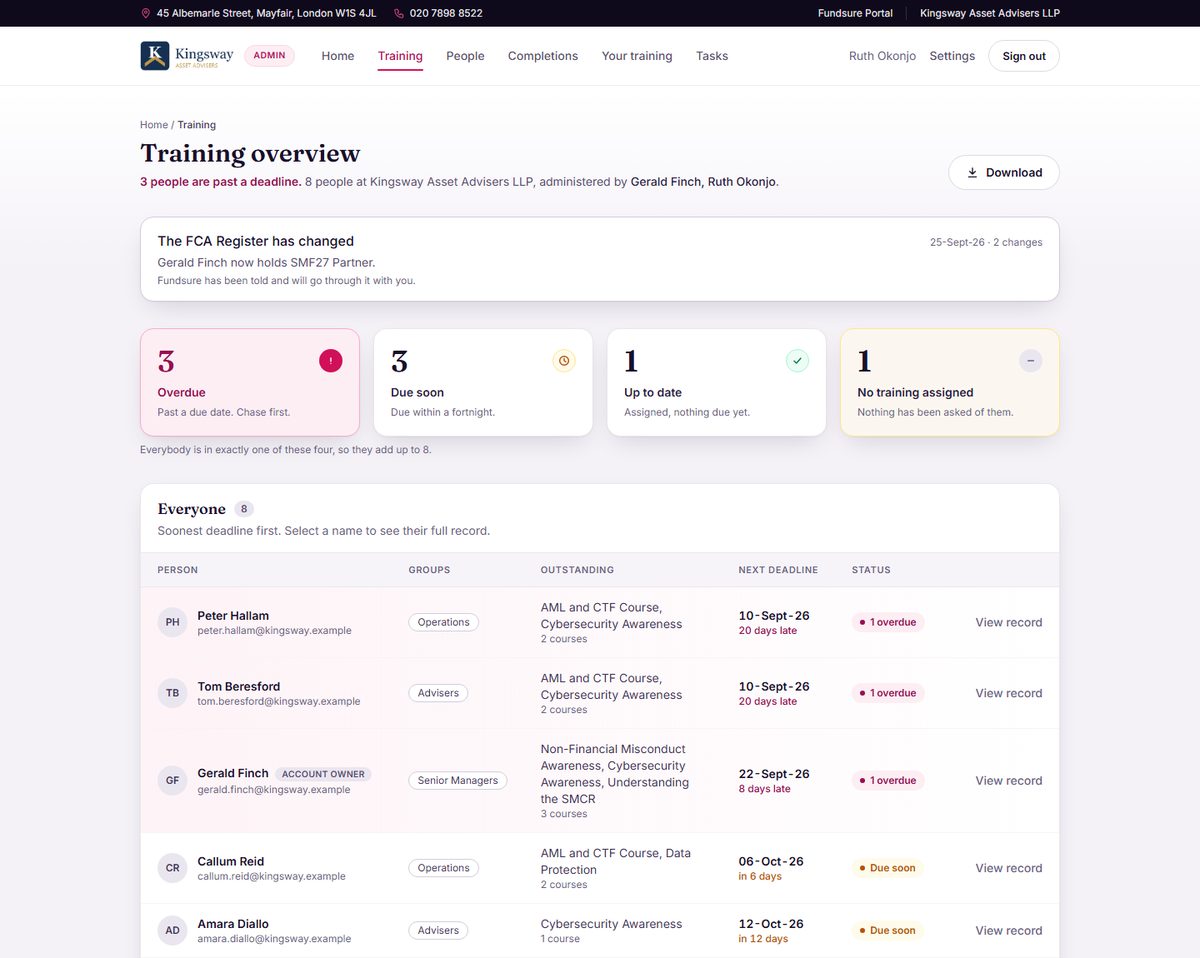Click the Due soon clock icon
Image resolution: width=1200 pixels, height=958 pixels.
coord(564,361)
